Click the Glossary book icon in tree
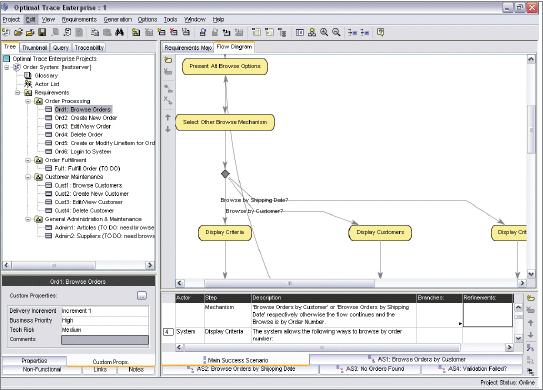 28,76
